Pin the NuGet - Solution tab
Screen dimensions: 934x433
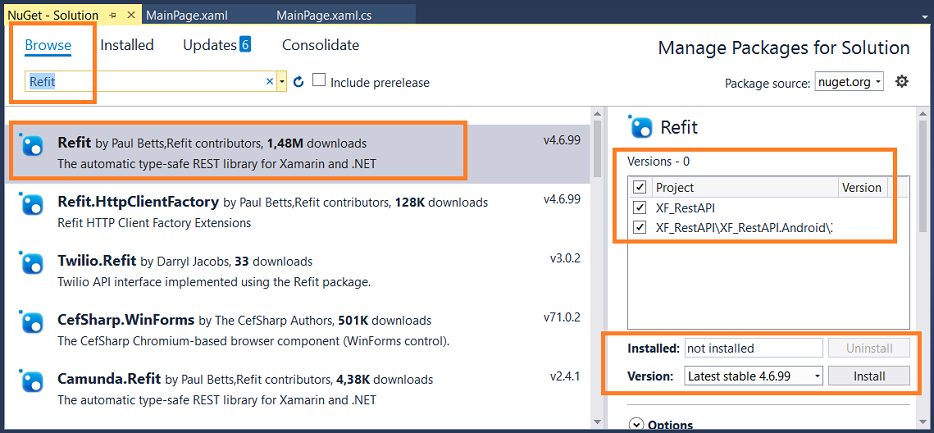113,15
